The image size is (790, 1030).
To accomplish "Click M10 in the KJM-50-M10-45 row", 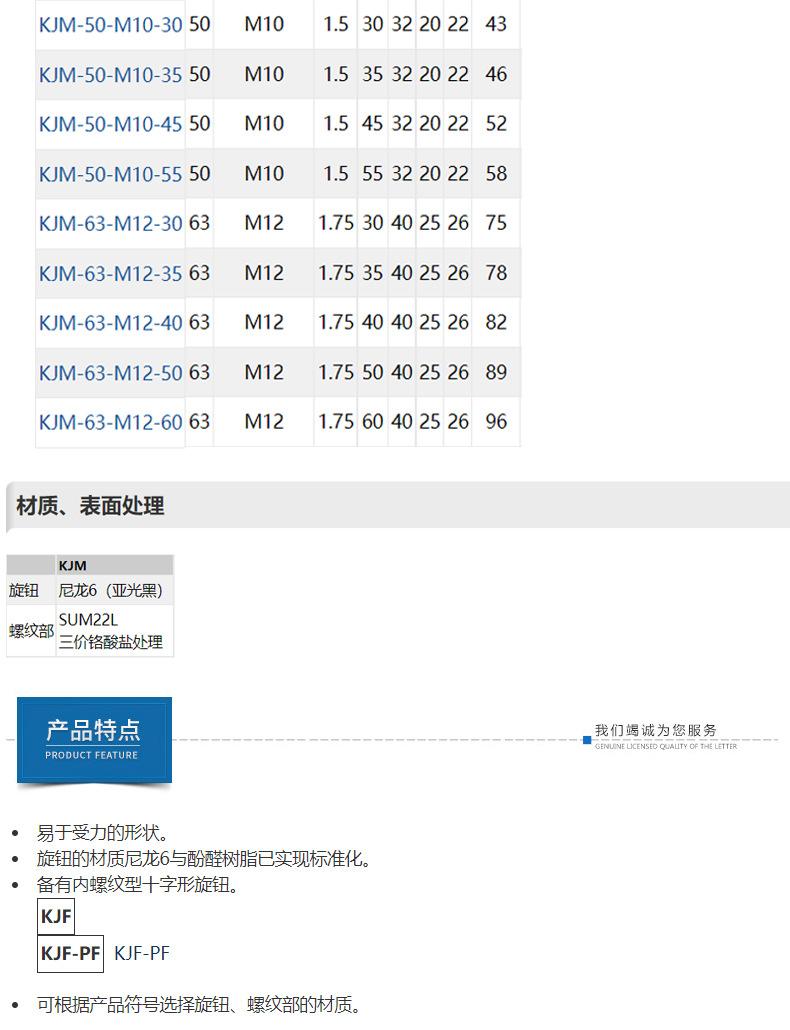I will pos(264,123).
